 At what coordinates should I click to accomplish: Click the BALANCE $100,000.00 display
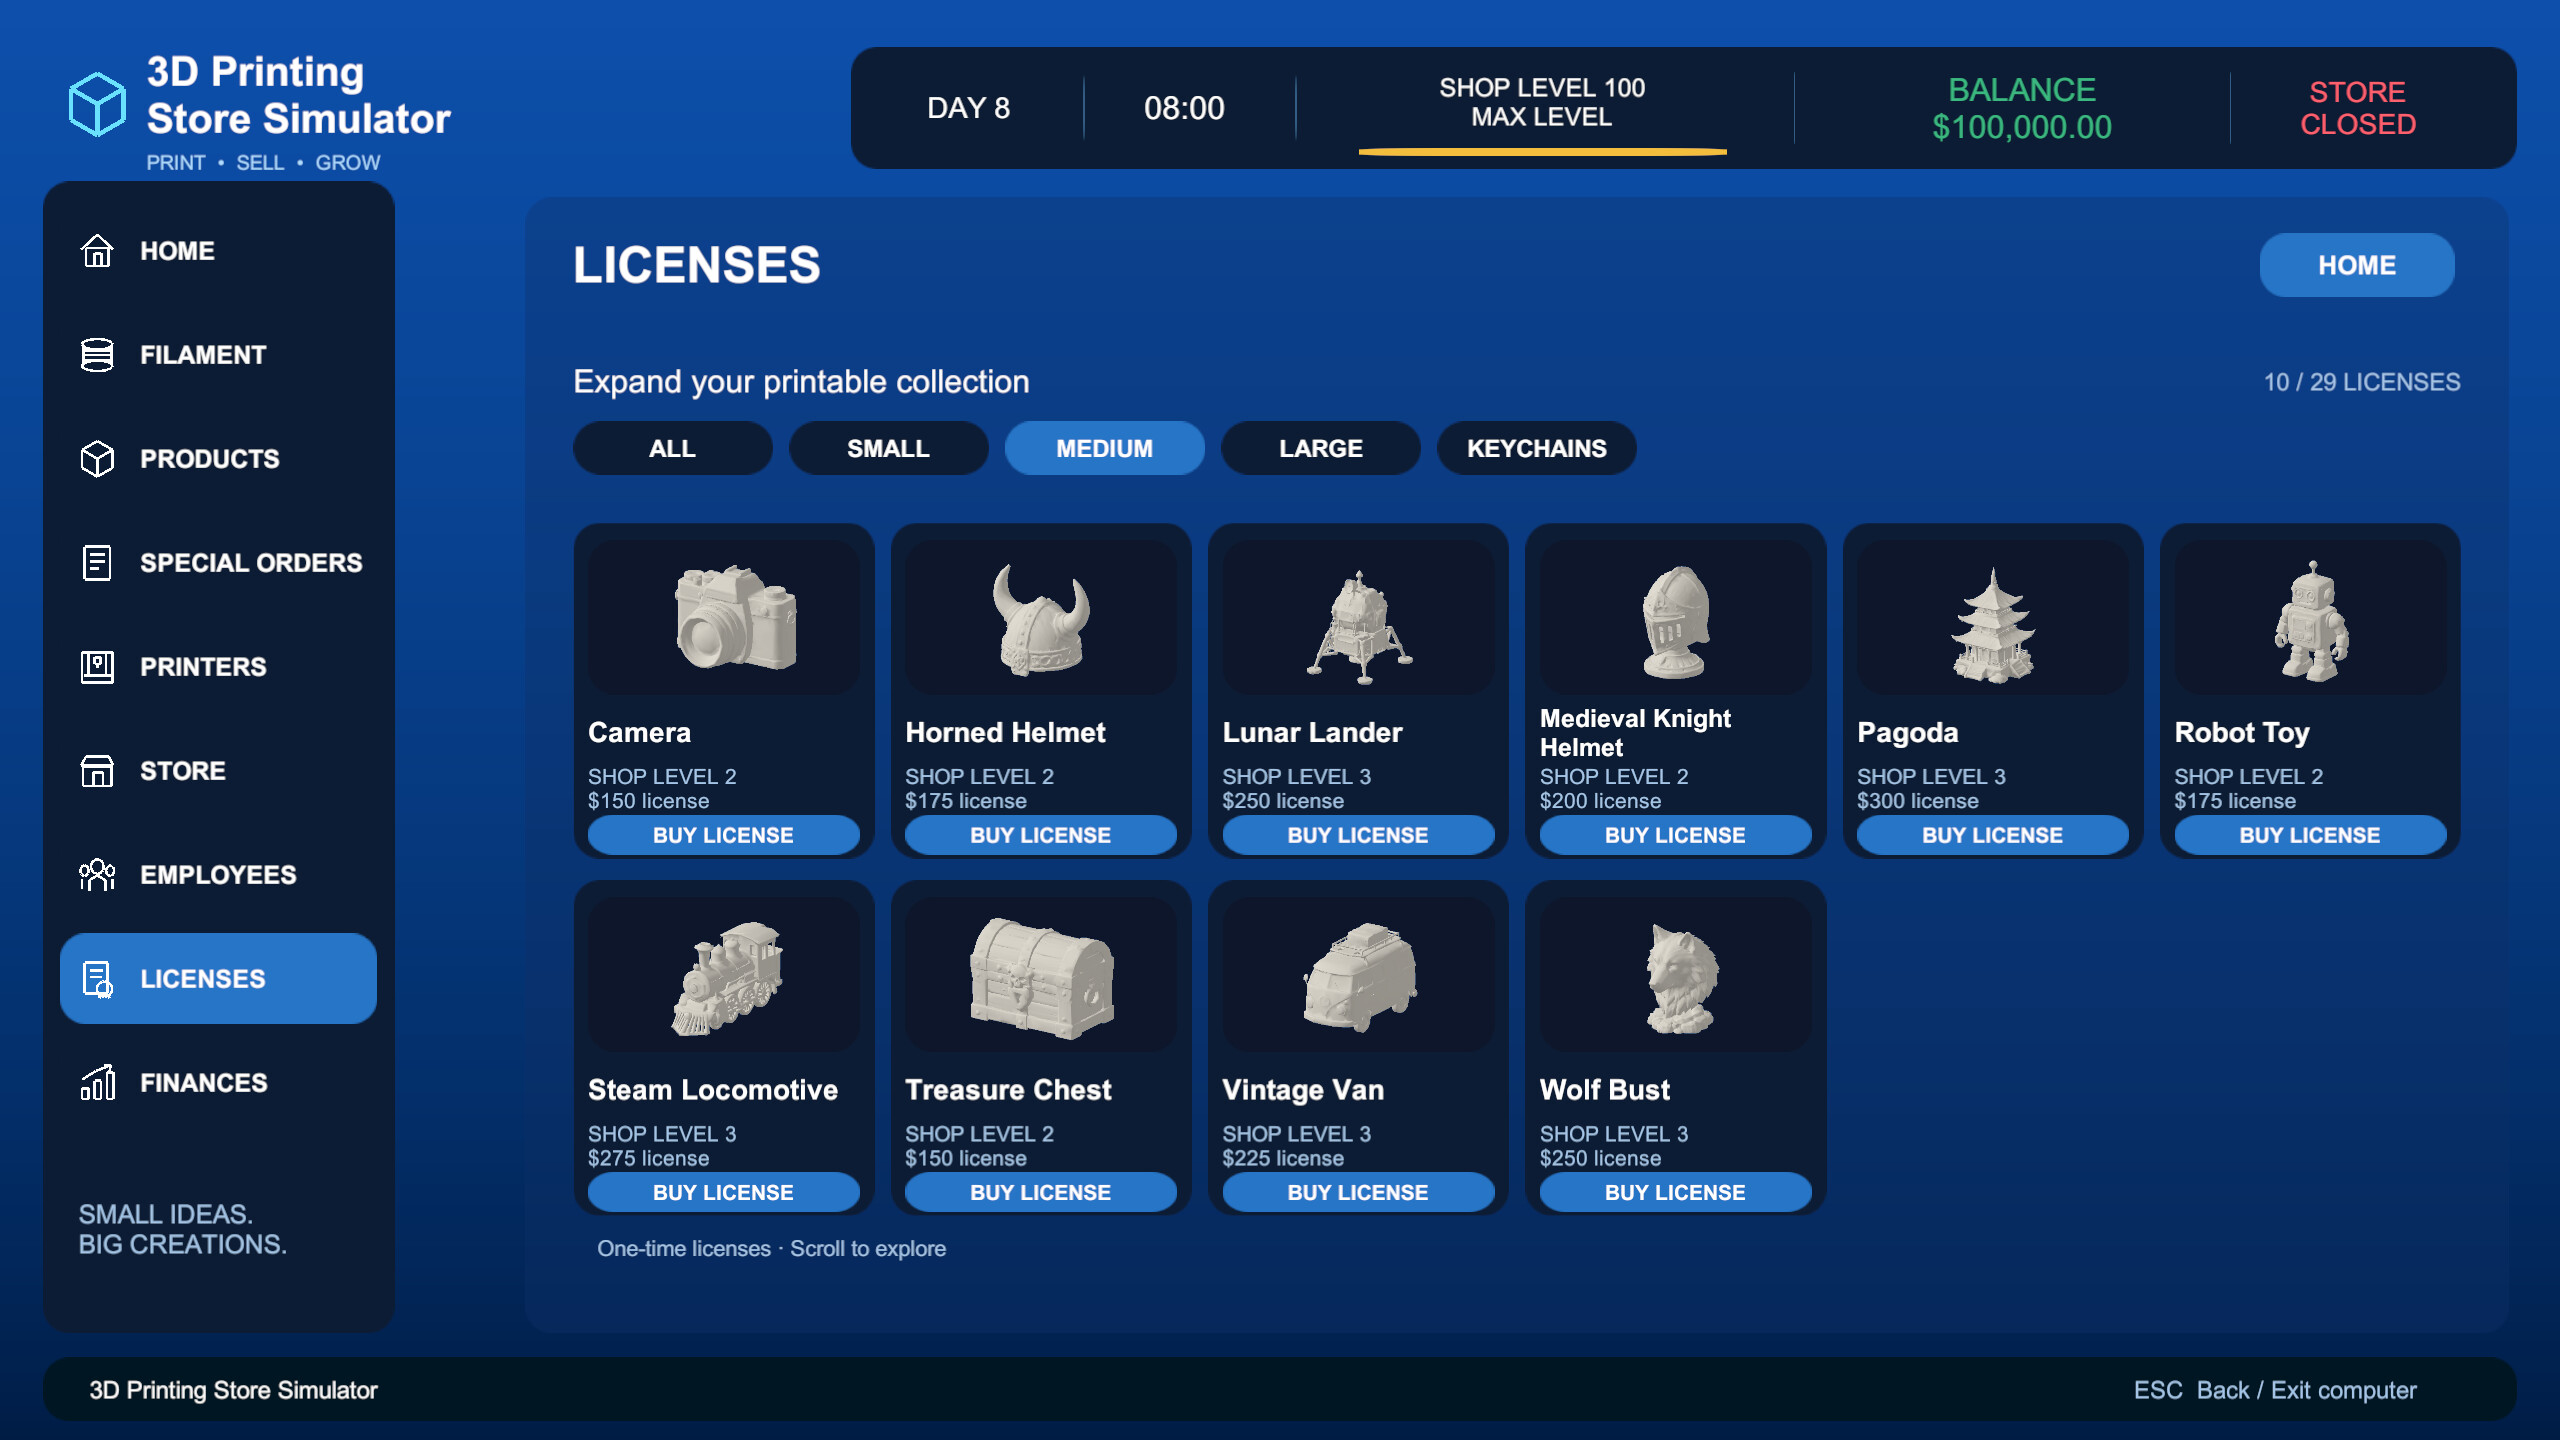click(2022, 108)
